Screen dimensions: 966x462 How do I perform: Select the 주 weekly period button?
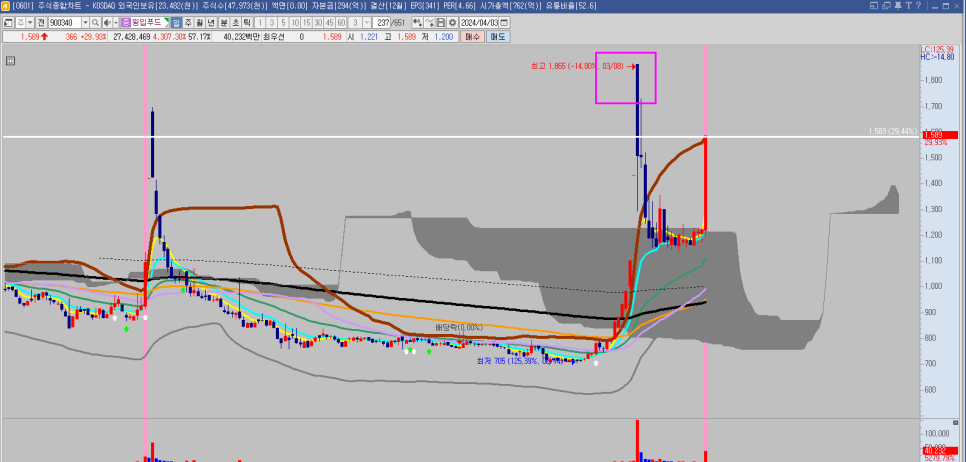tap(188, 22)
